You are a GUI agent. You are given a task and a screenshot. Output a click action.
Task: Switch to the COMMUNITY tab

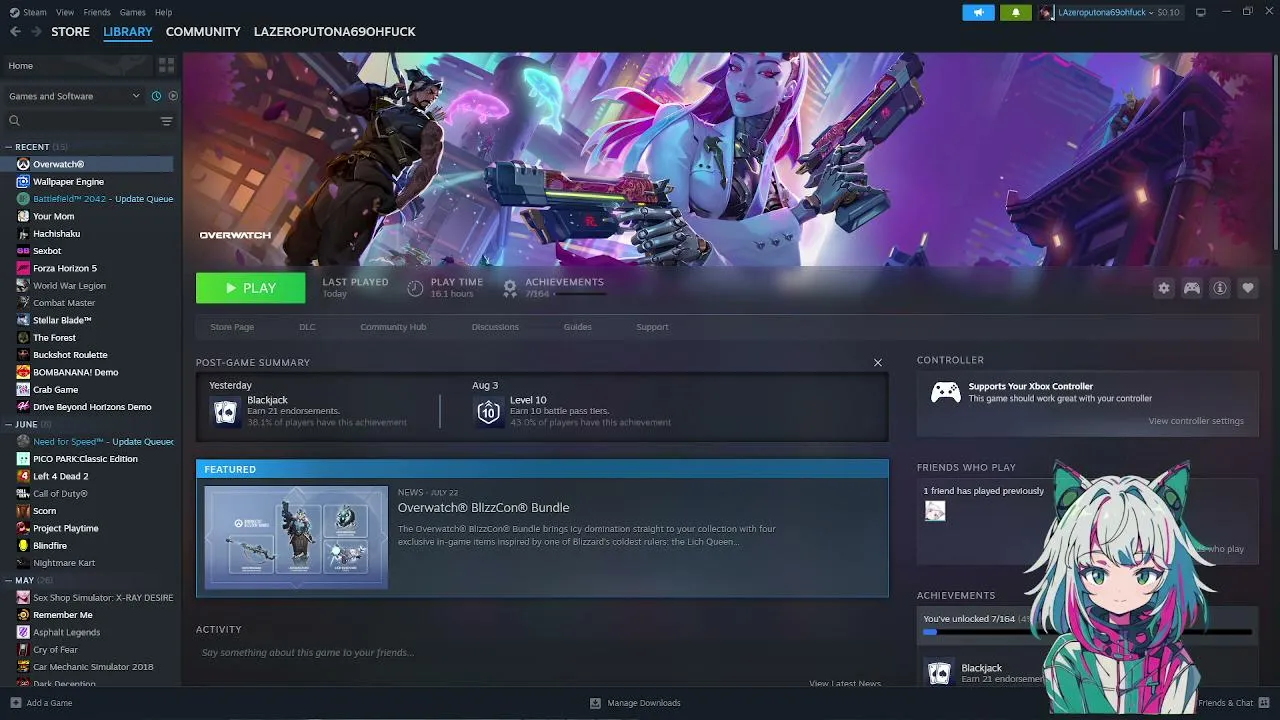tap(203, 32)
